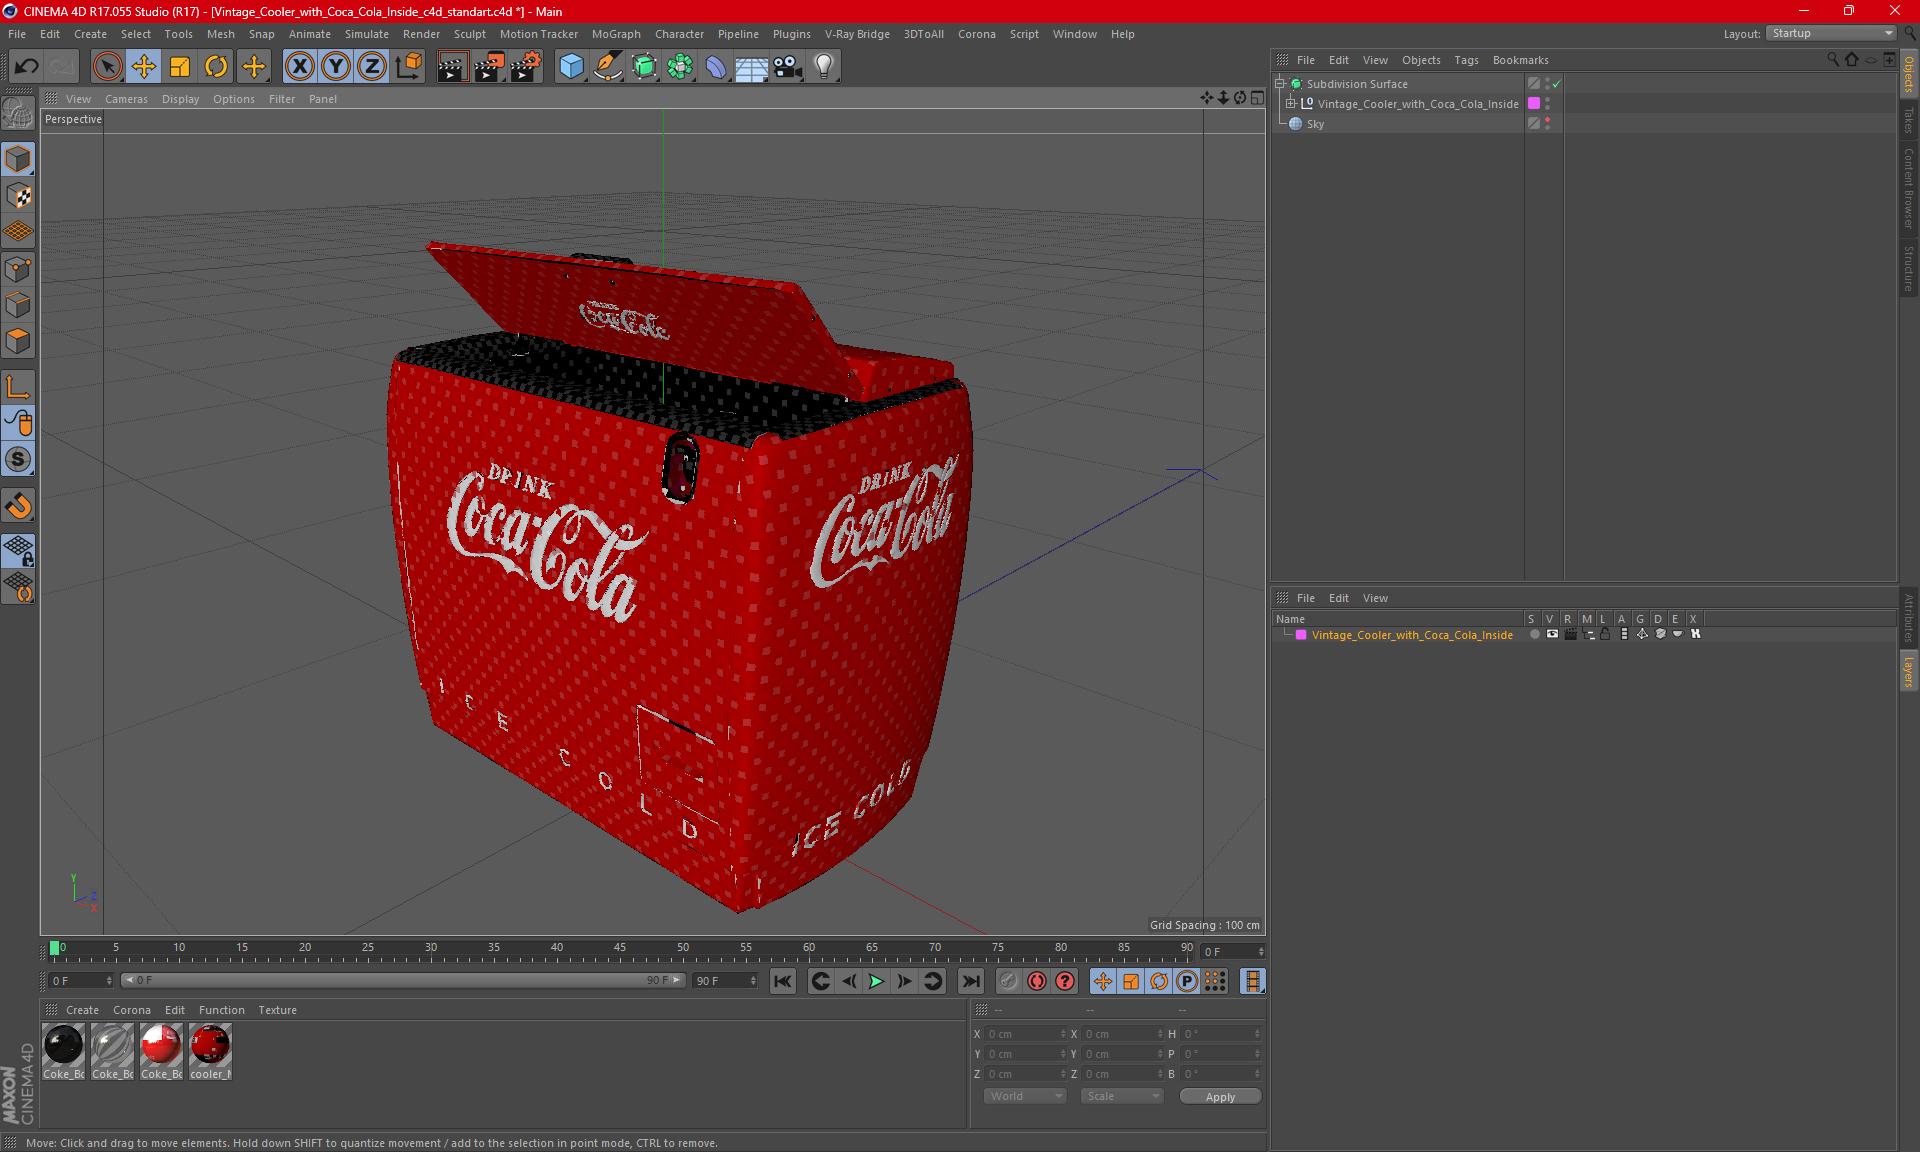Toggle Autokeying button

[1037, 981]
